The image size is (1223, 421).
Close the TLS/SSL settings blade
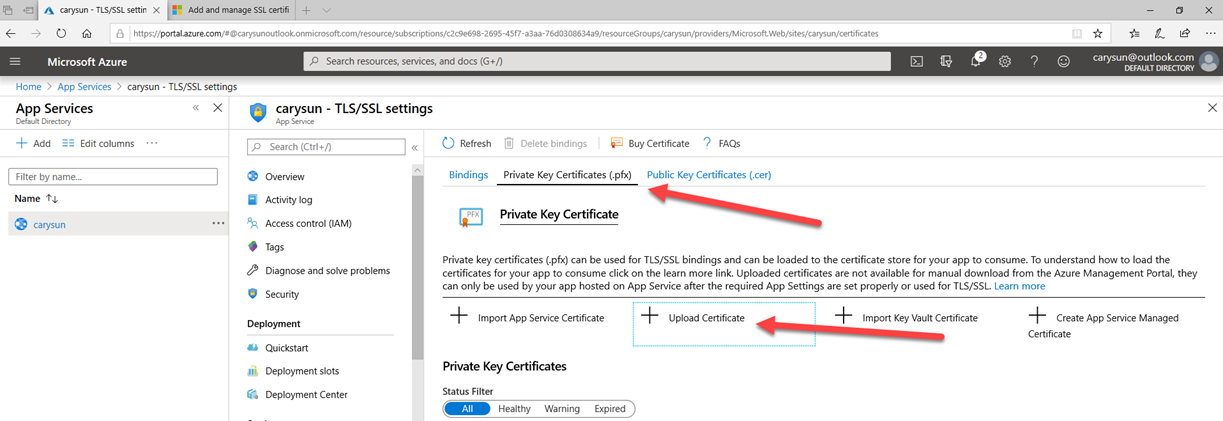point(1212,108)
